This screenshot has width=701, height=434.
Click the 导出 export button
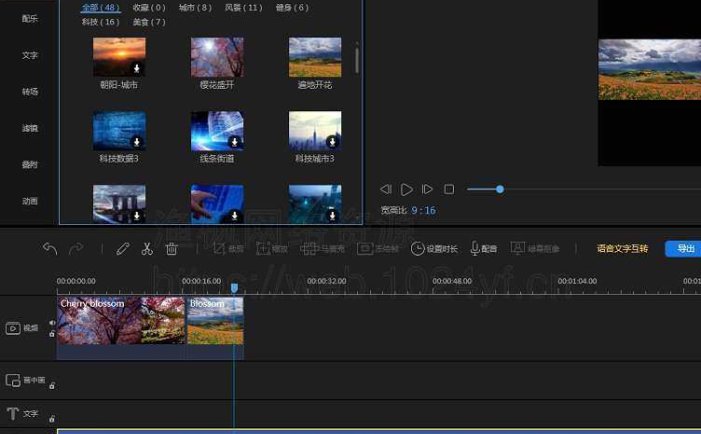[x=683, y=249]
